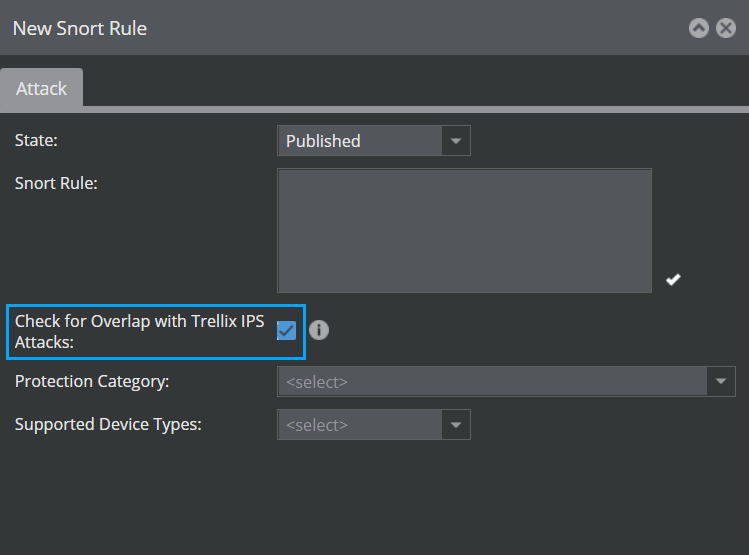The height and width of the screenshot is (555, 749).
Task: Uncheck Check for Overlap with Trellix IPS Attacks
Action: 286,331
